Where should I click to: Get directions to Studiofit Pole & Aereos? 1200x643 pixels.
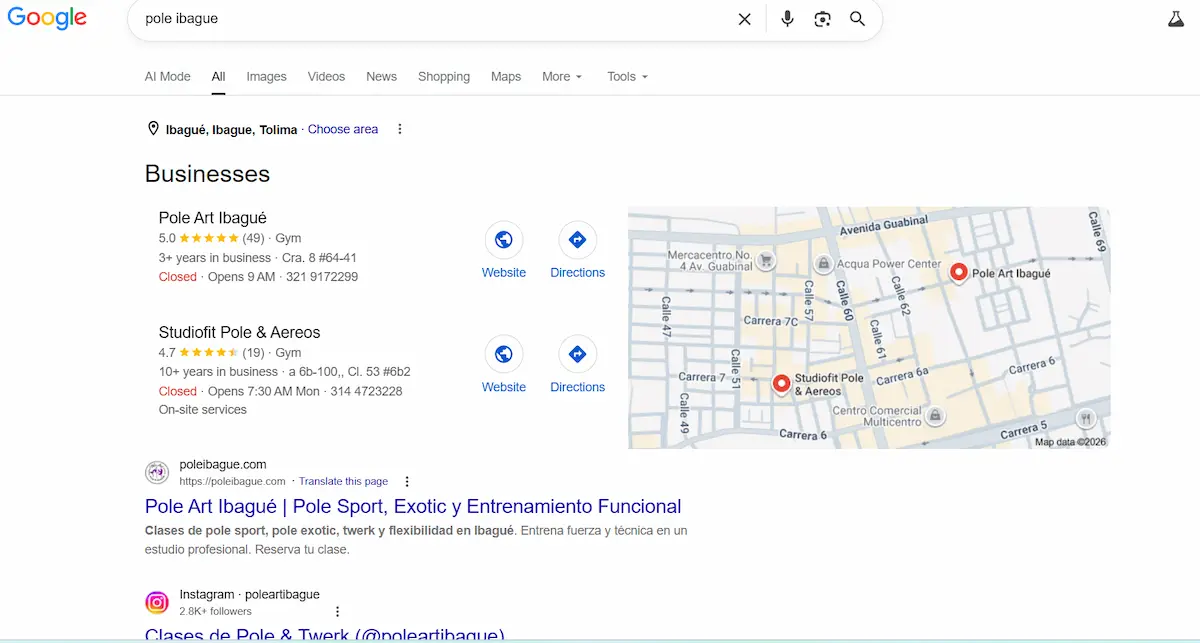577,354
